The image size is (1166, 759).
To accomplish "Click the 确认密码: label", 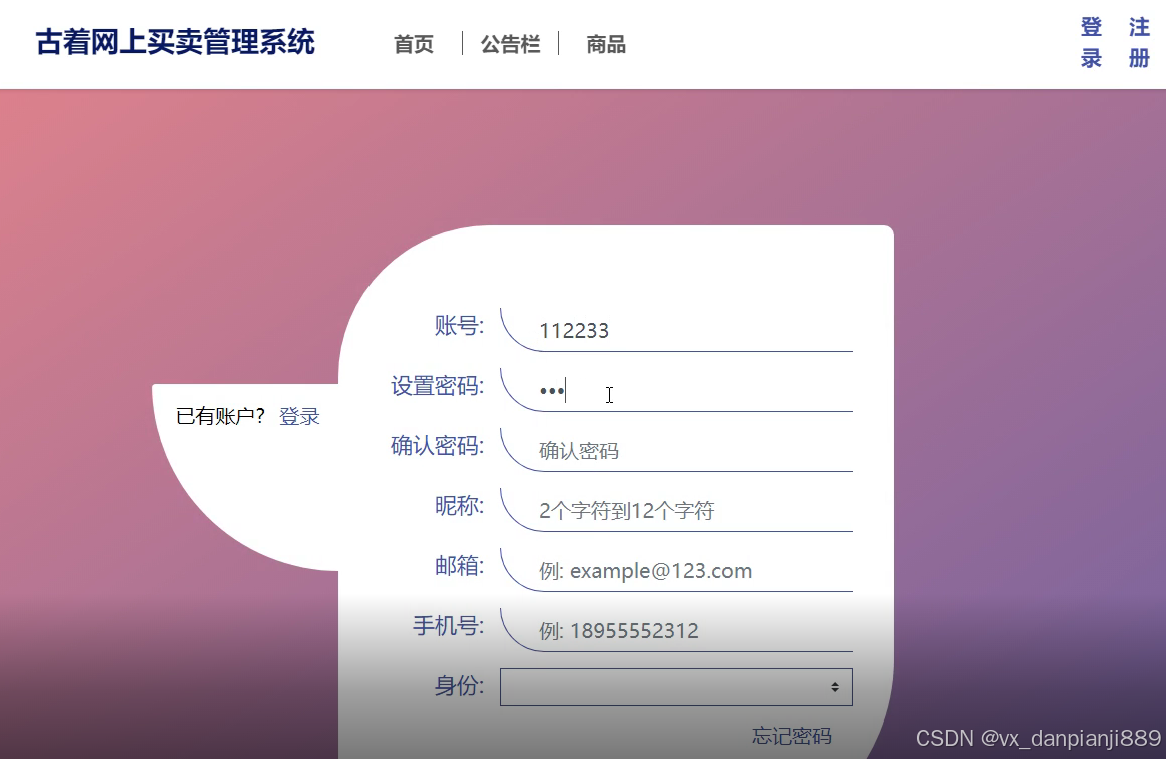I will 438,445.
